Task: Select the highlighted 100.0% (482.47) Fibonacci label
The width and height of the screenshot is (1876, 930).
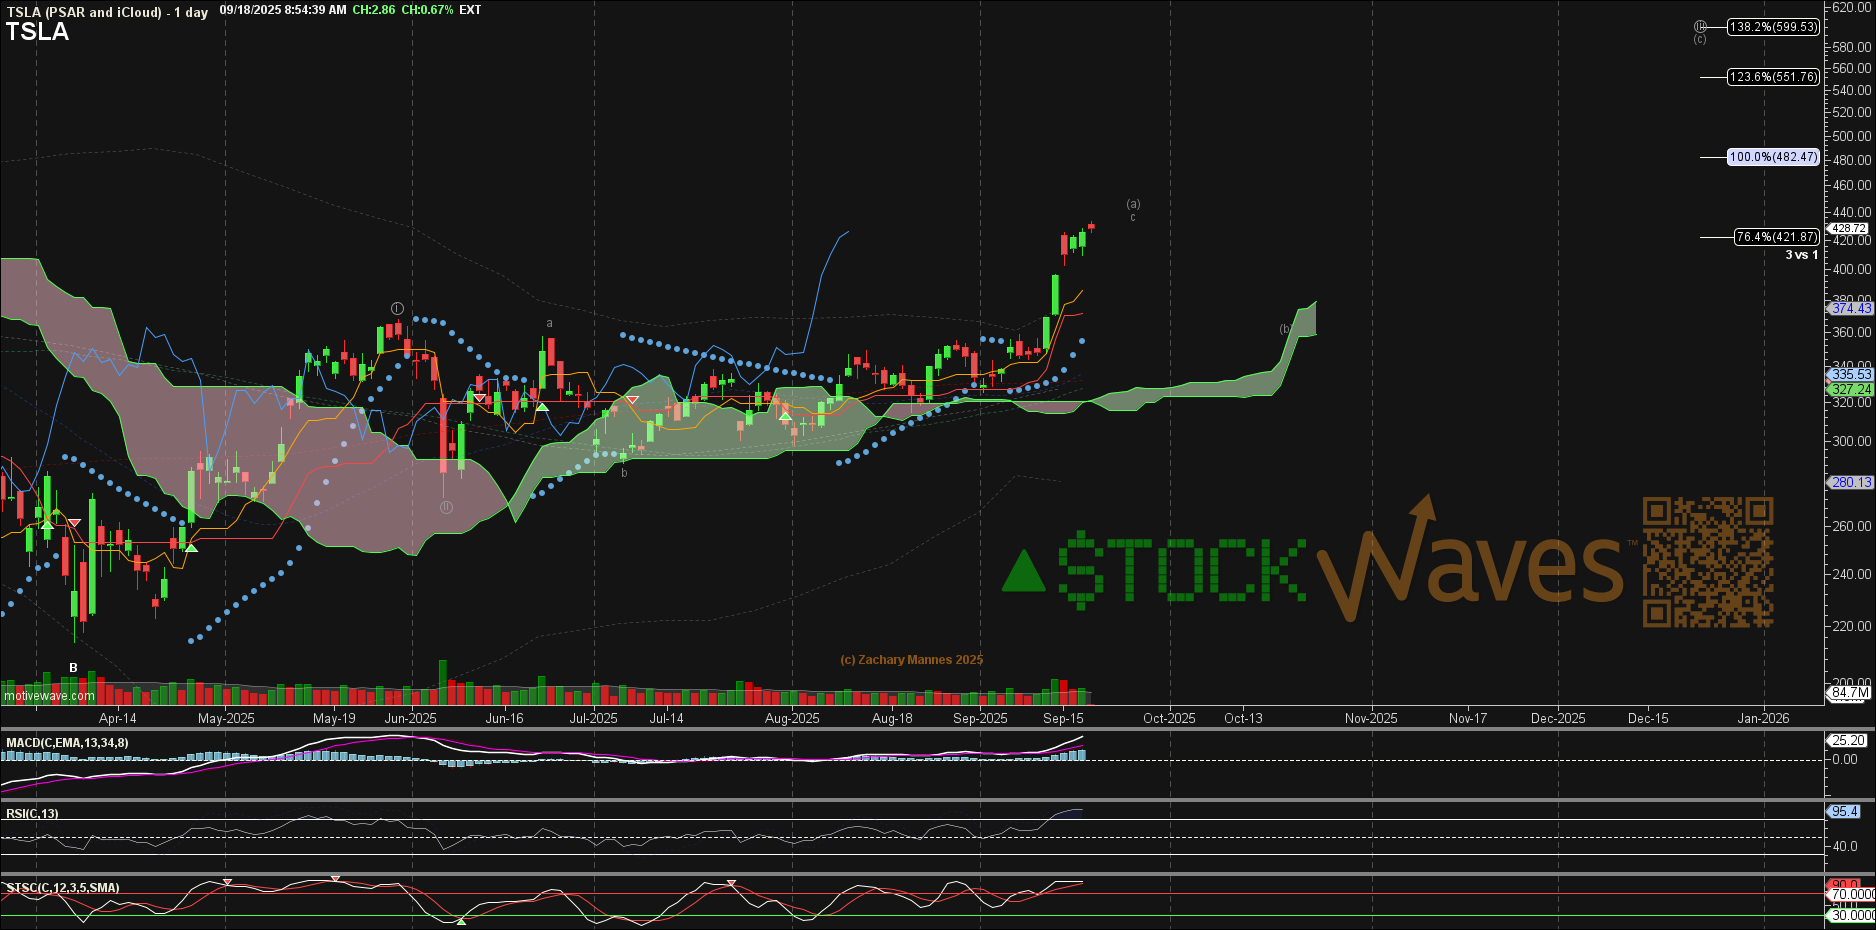Action: [x=1773, y=157]
